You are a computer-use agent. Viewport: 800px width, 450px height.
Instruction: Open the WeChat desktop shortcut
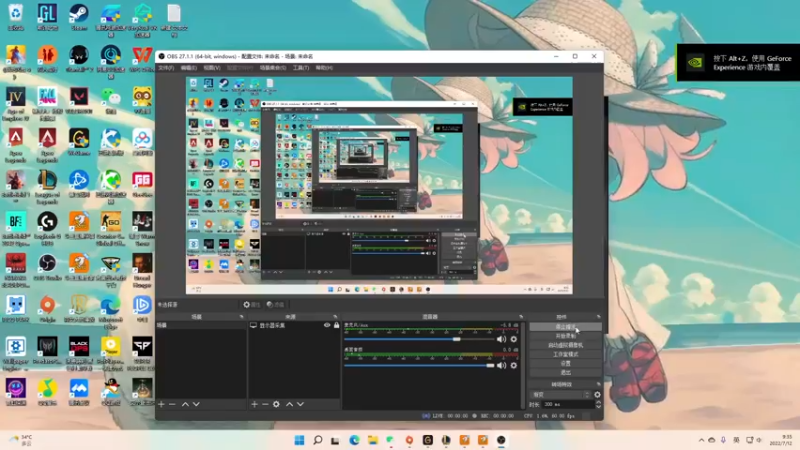click(111, 101)
